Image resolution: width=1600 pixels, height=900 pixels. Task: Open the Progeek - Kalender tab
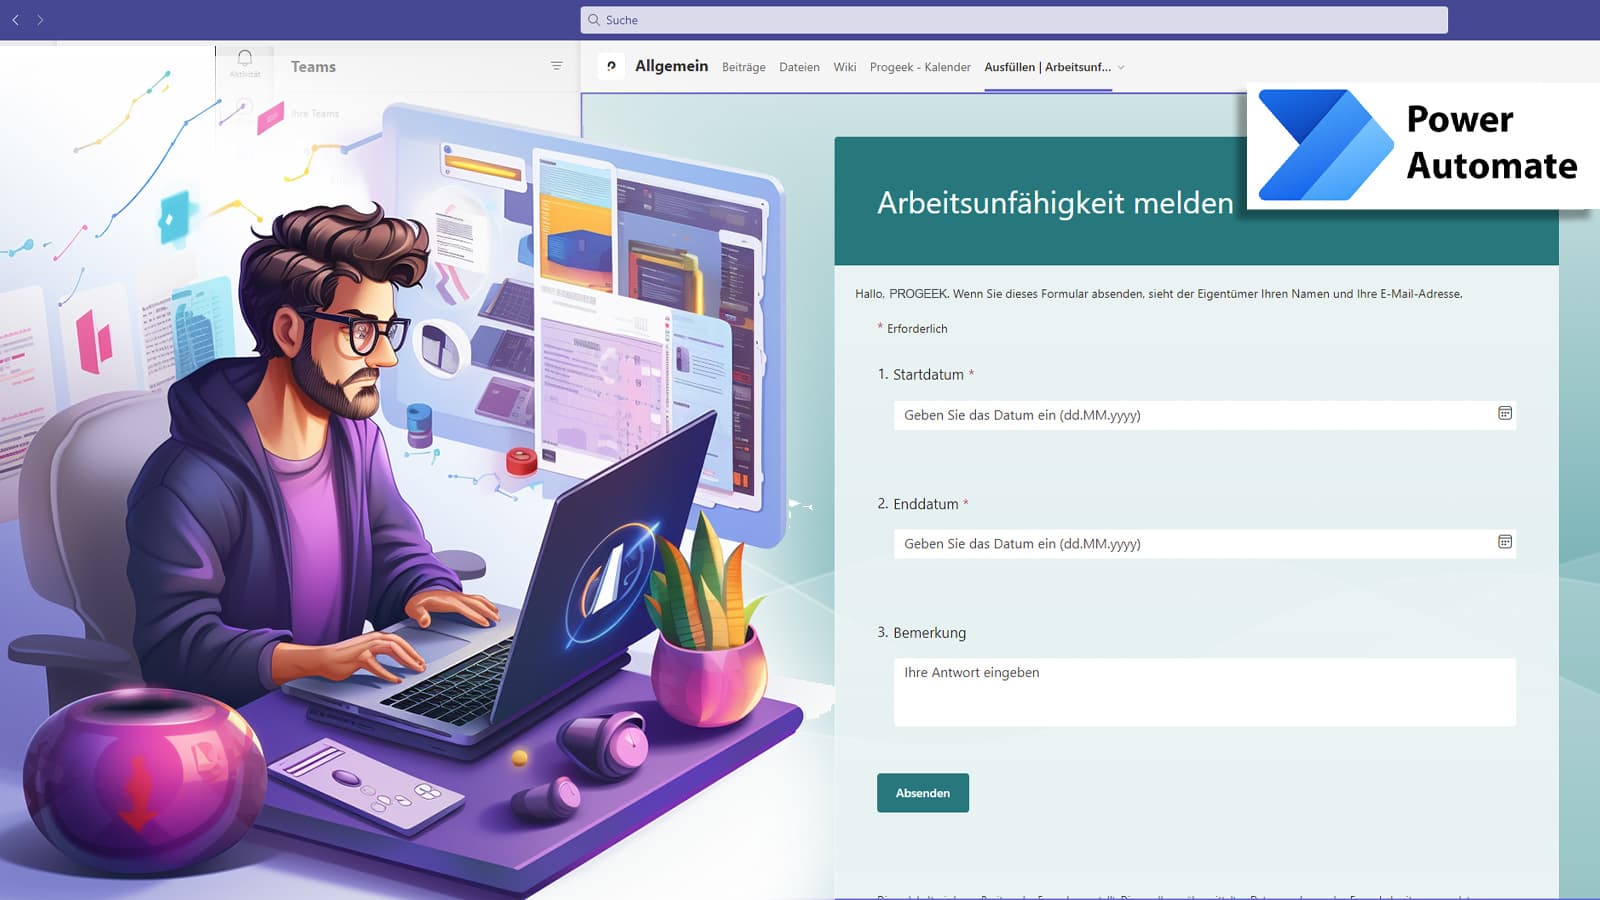coord(920,67)
